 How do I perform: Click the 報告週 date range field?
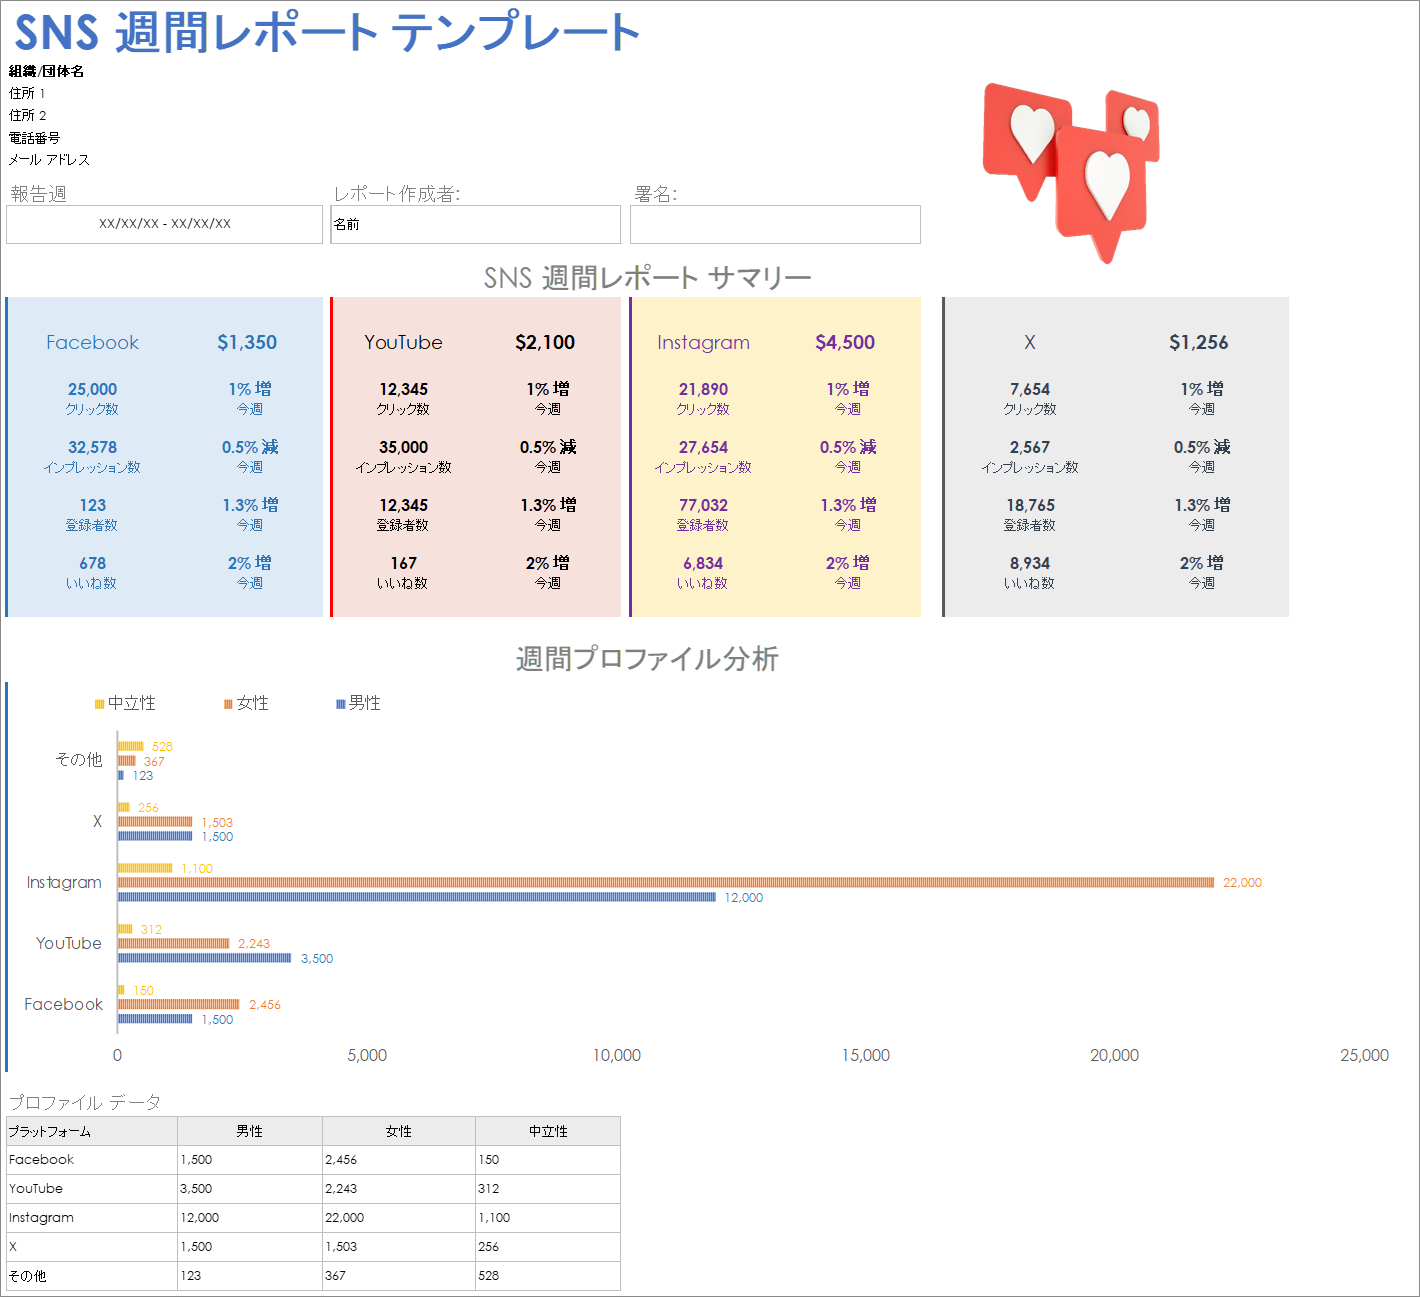coord(164,224)
